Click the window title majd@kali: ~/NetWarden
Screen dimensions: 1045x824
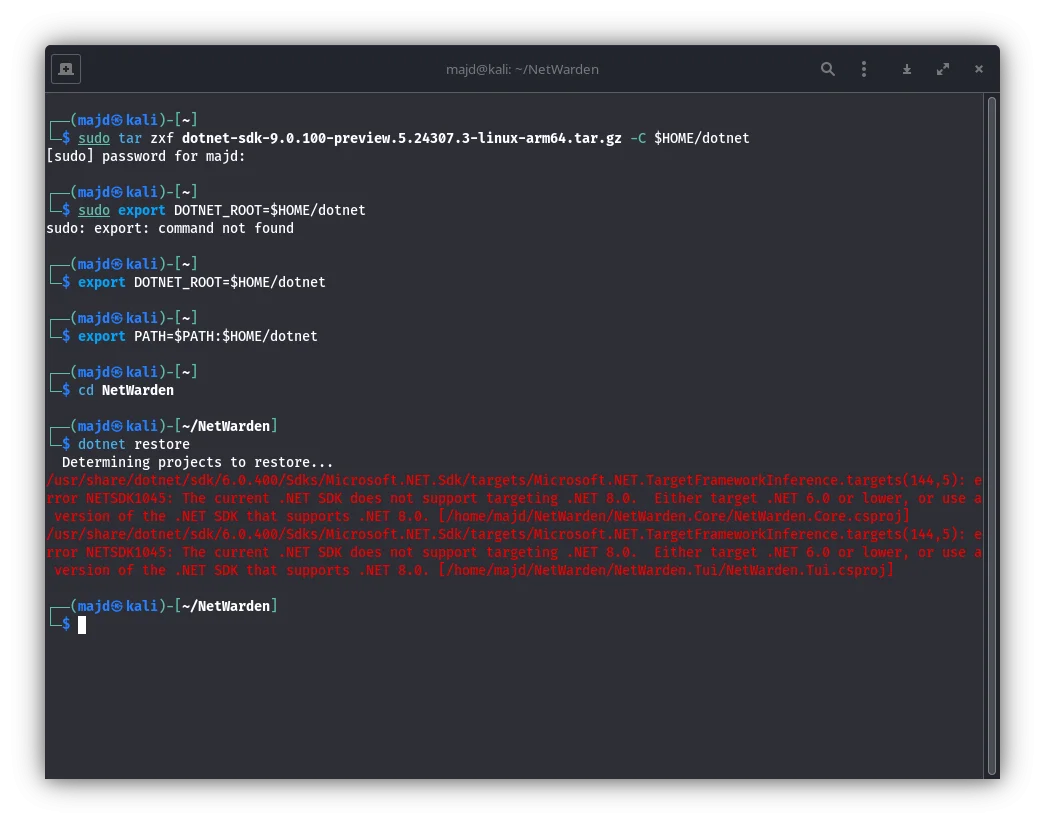tap(522, 69)
